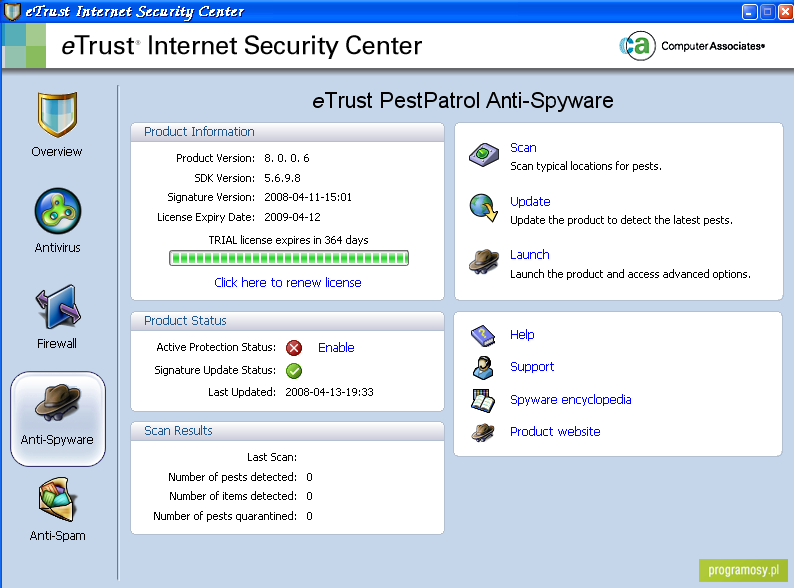Screen dimensions: 794x588
Task: Click 'Last Scan:' label
Action: (272, 457)
